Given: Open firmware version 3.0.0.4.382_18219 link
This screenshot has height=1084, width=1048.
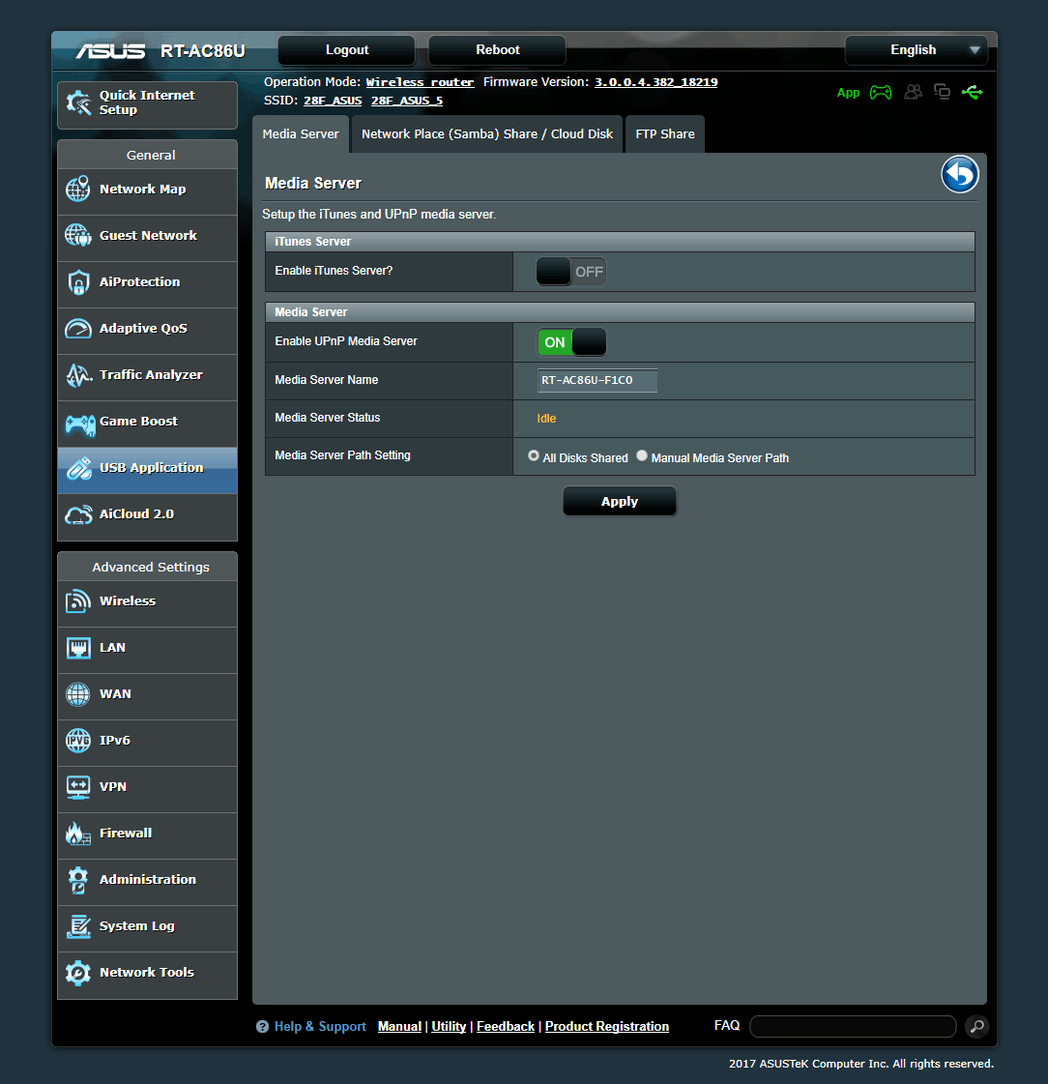Looking at the screenshot, I should coord(656,82).
